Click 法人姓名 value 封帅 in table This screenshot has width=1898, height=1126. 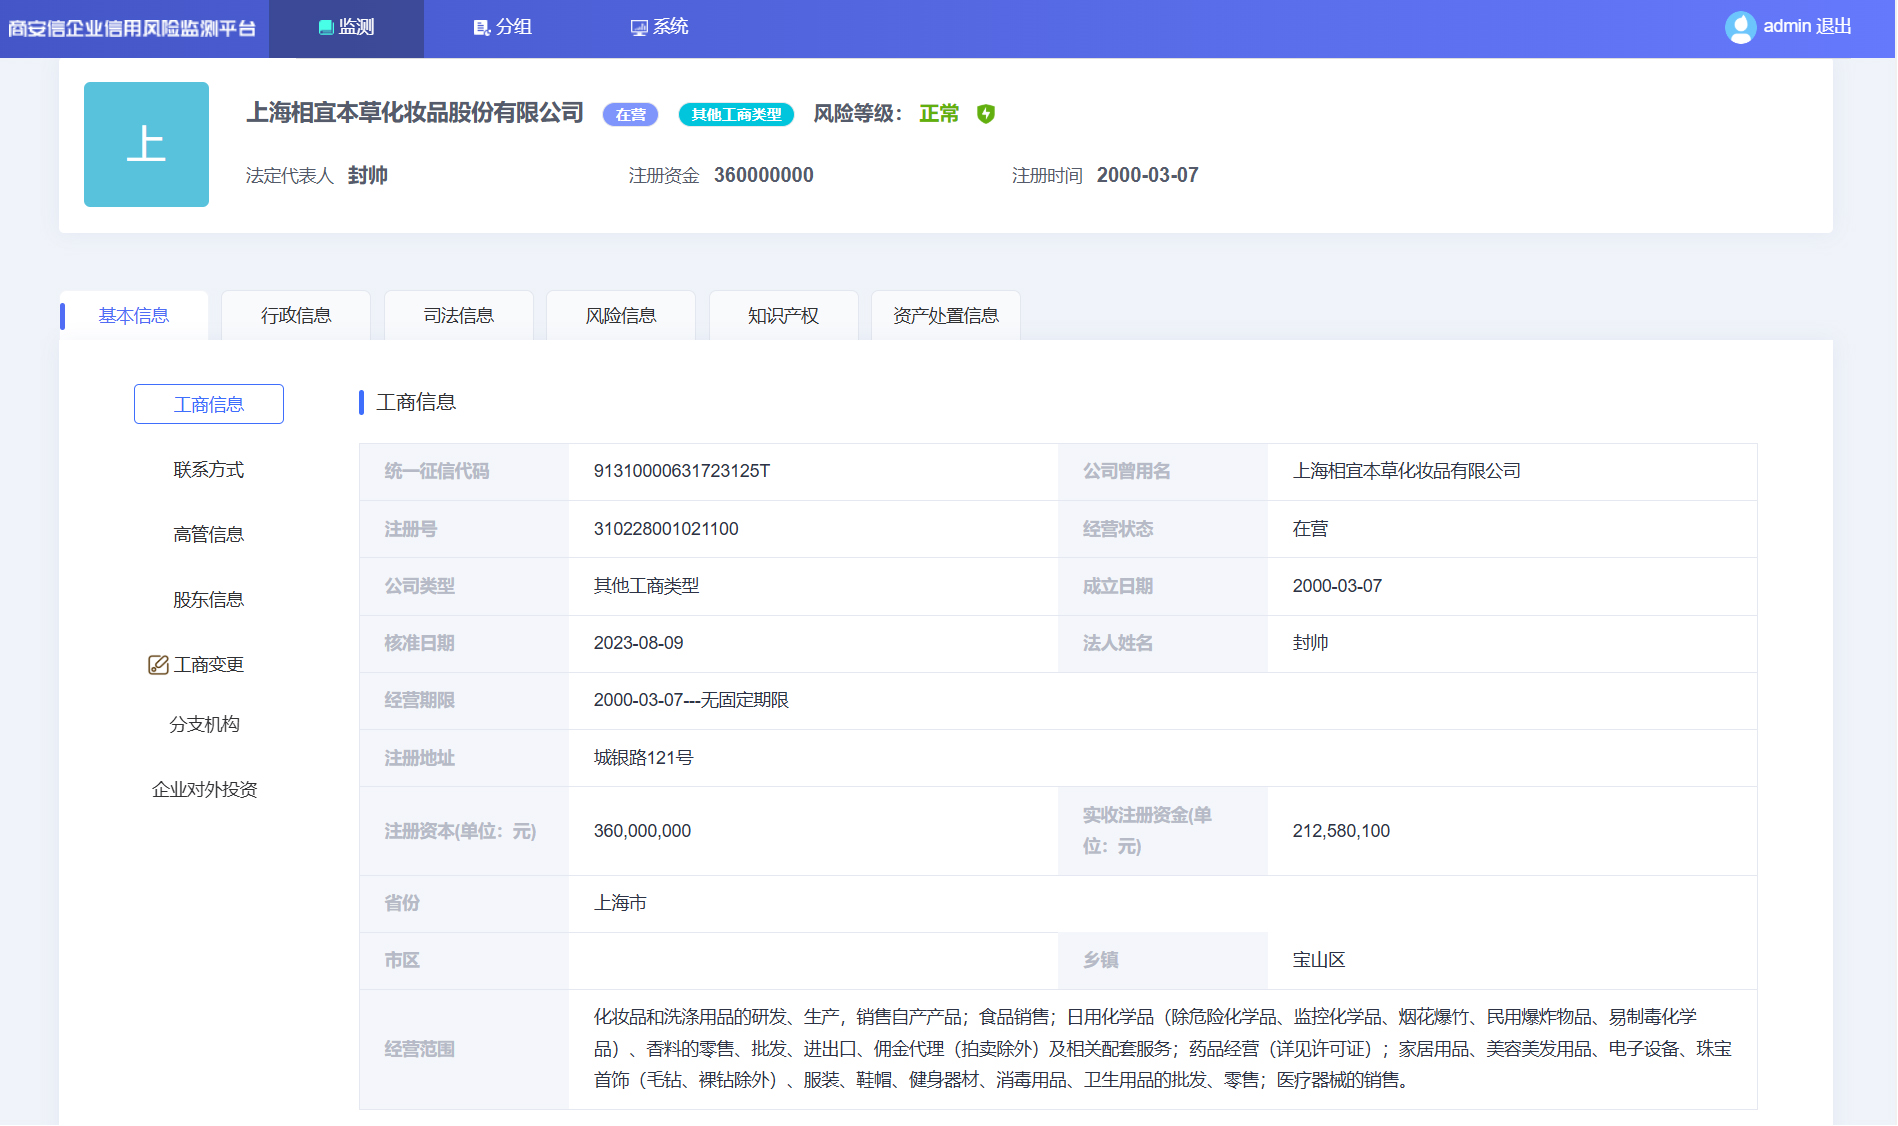1311,643
